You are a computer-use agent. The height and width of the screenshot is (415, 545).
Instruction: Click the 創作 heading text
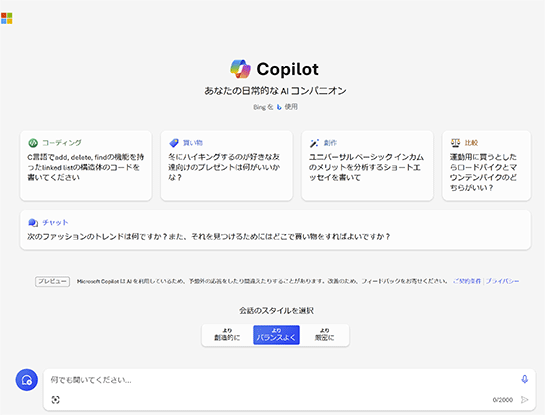click(x=330, y=143)
